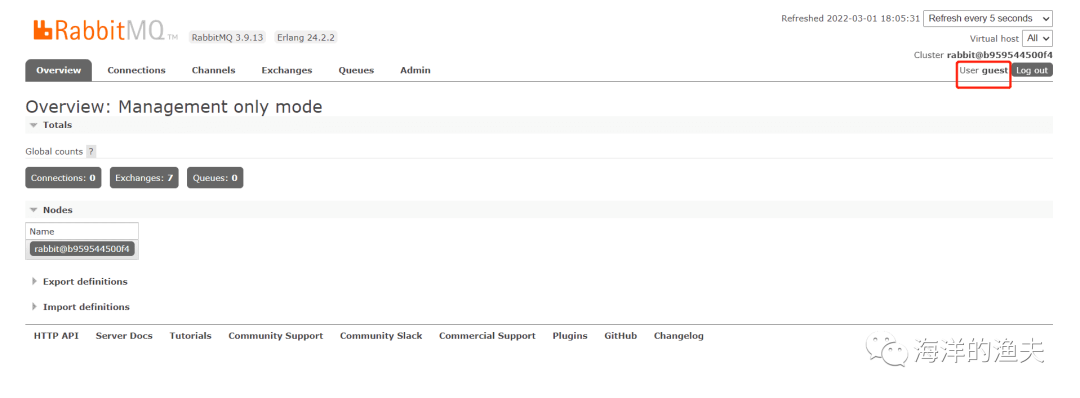Go to the Queues tab
The width and height of the screenshot is (1080, 398).
point(356,70)
